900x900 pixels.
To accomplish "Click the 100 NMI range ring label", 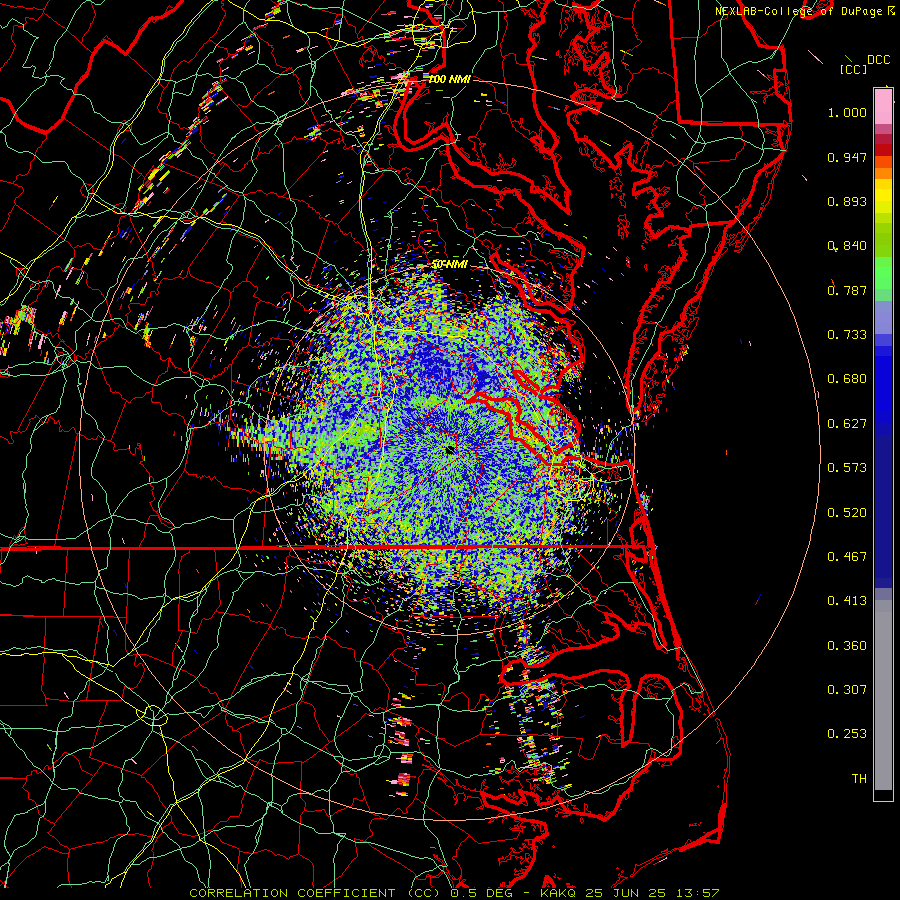I will pyautogui.click(x=449, y=79).
